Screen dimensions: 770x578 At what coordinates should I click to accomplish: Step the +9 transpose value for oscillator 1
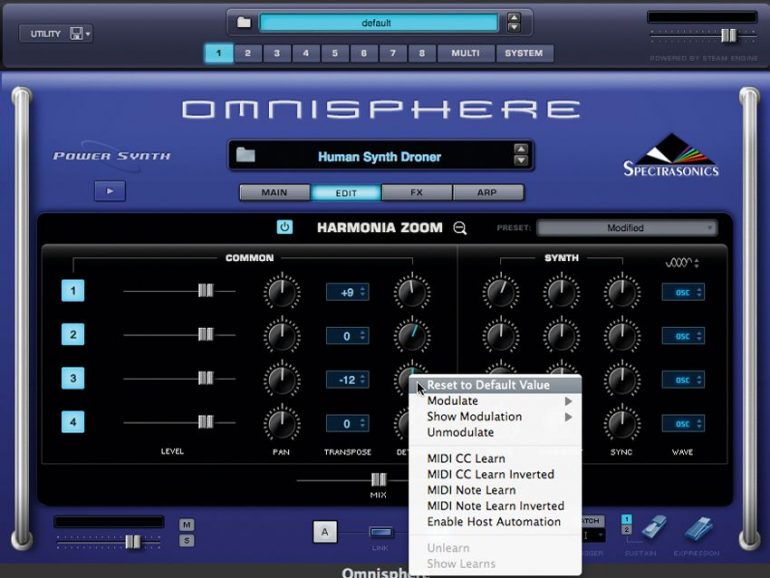(x=362, y=292)
